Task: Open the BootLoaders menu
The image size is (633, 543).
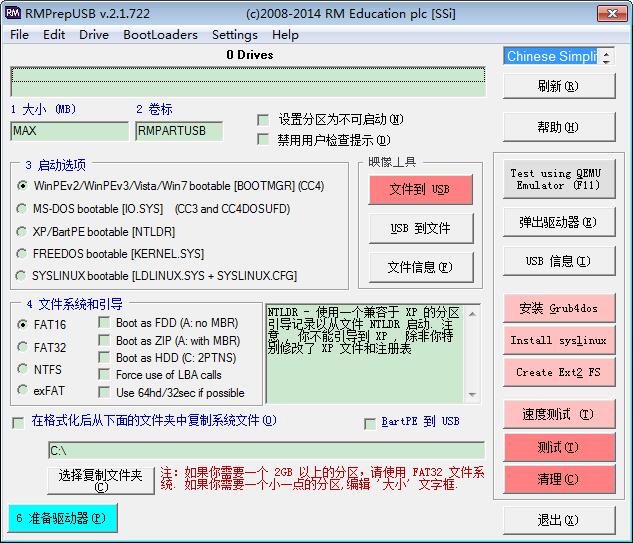Action: click(160, 35)
